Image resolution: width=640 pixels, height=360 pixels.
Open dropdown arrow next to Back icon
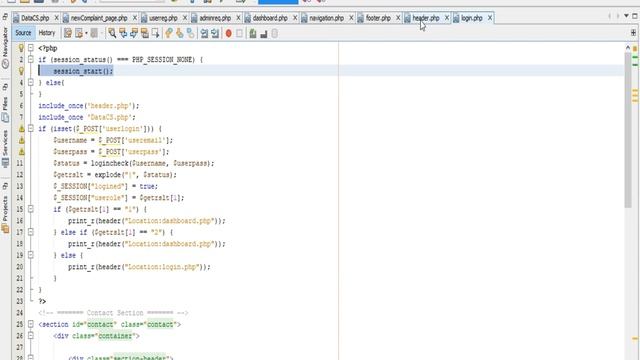coord(86,33)
